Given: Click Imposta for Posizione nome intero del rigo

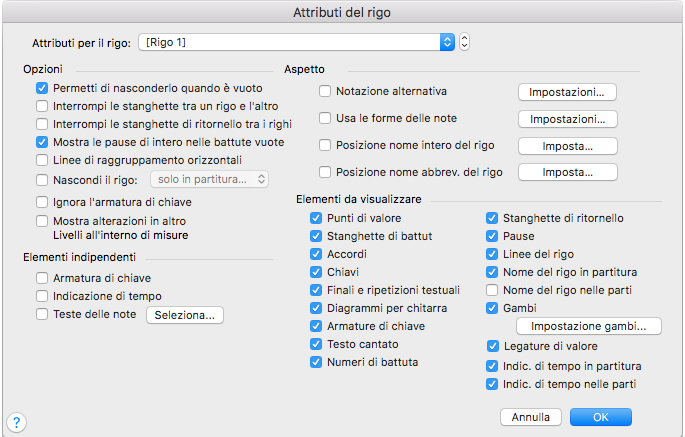Looking at the screenshot, I should (567, 146).
